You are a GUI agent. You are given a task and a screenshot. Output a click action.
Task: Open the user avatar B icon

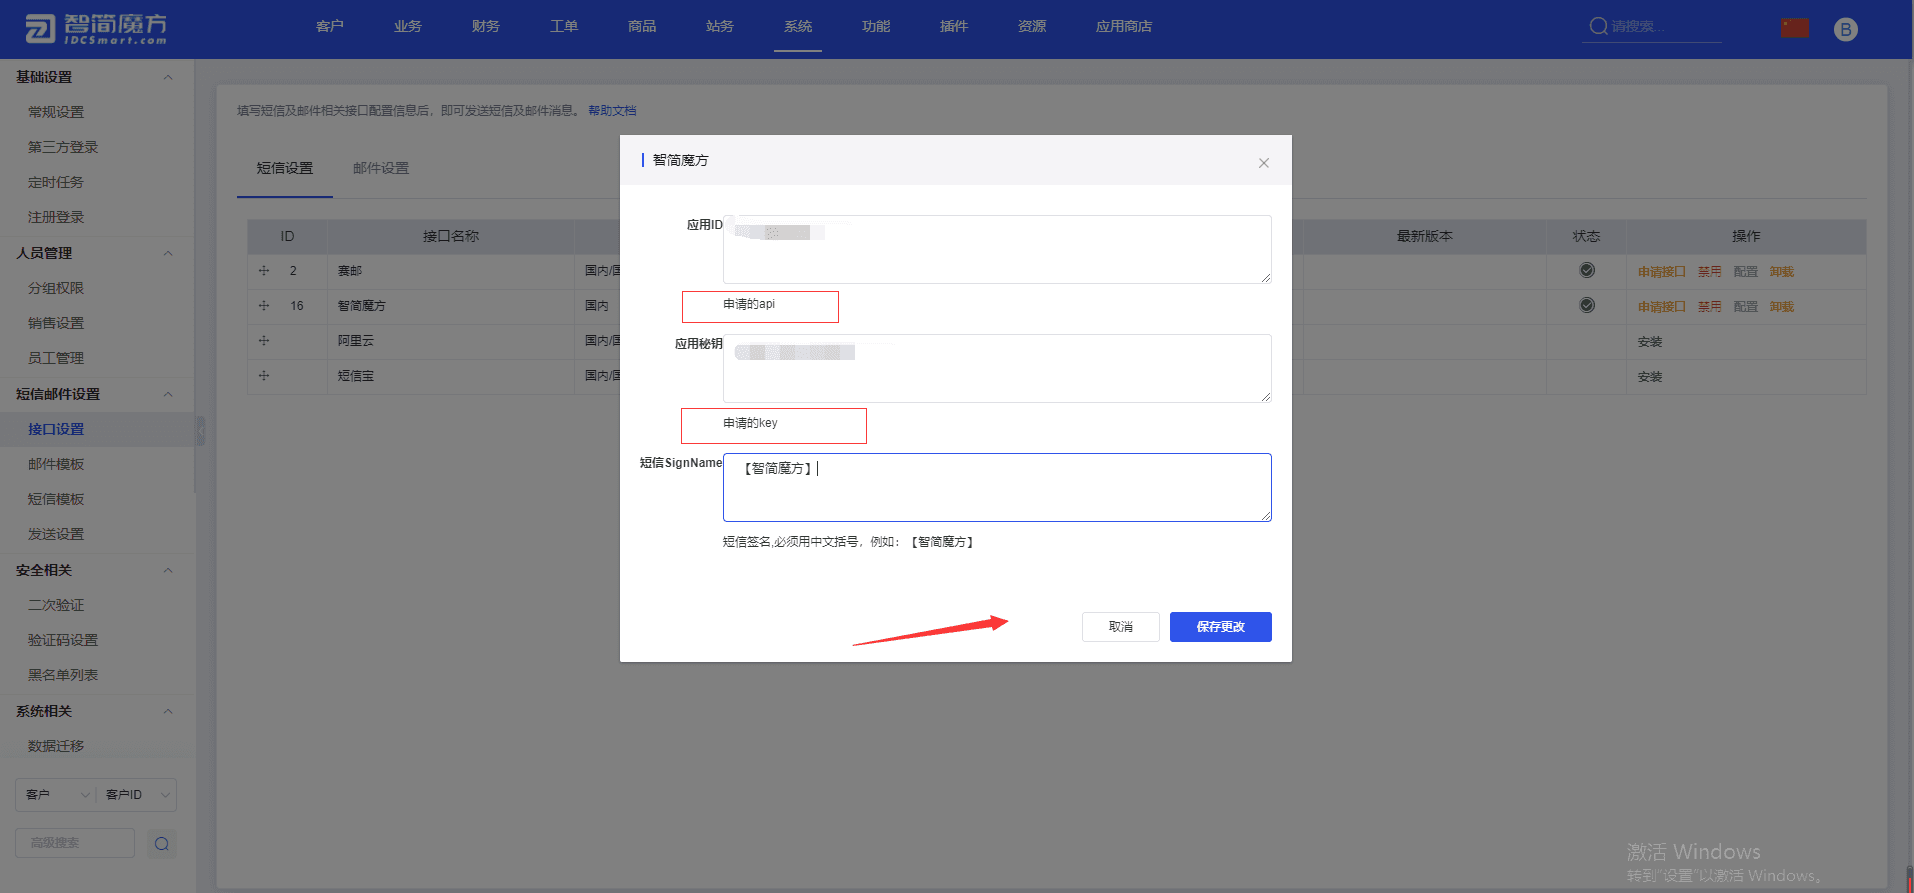[x=1846, y=29]
